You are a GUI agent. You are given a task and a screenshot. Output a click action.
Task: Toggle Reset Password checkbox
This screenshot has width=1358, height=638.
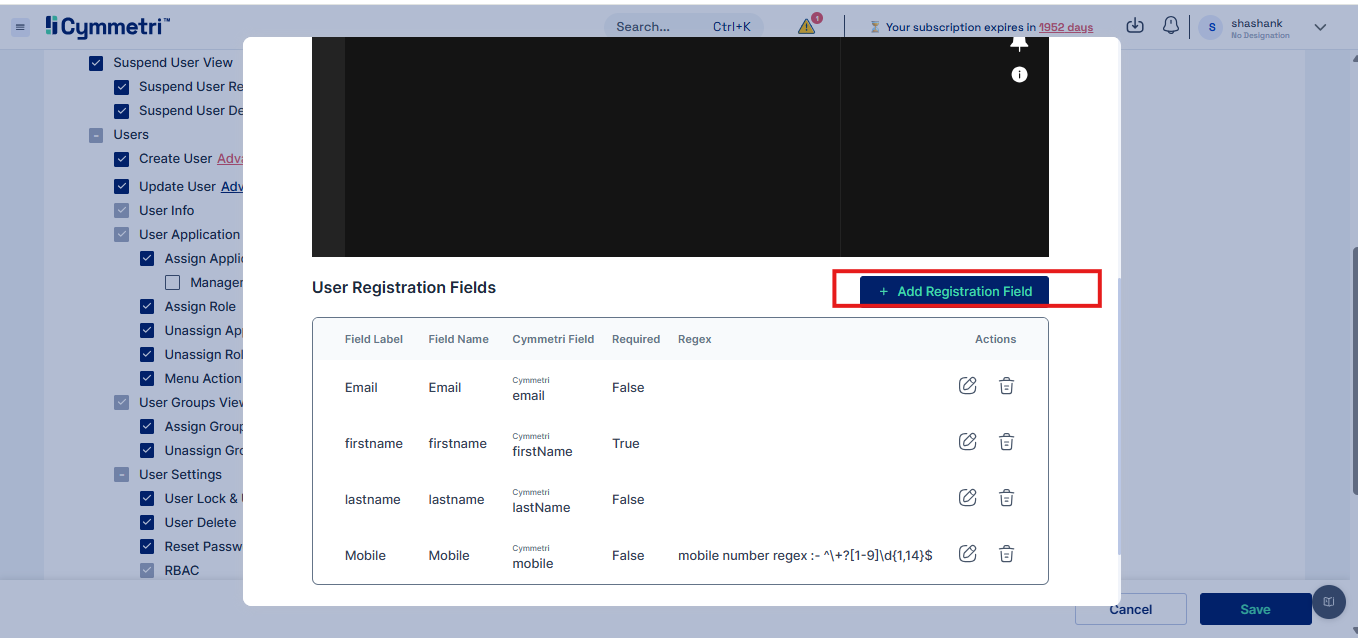[147, 547]
